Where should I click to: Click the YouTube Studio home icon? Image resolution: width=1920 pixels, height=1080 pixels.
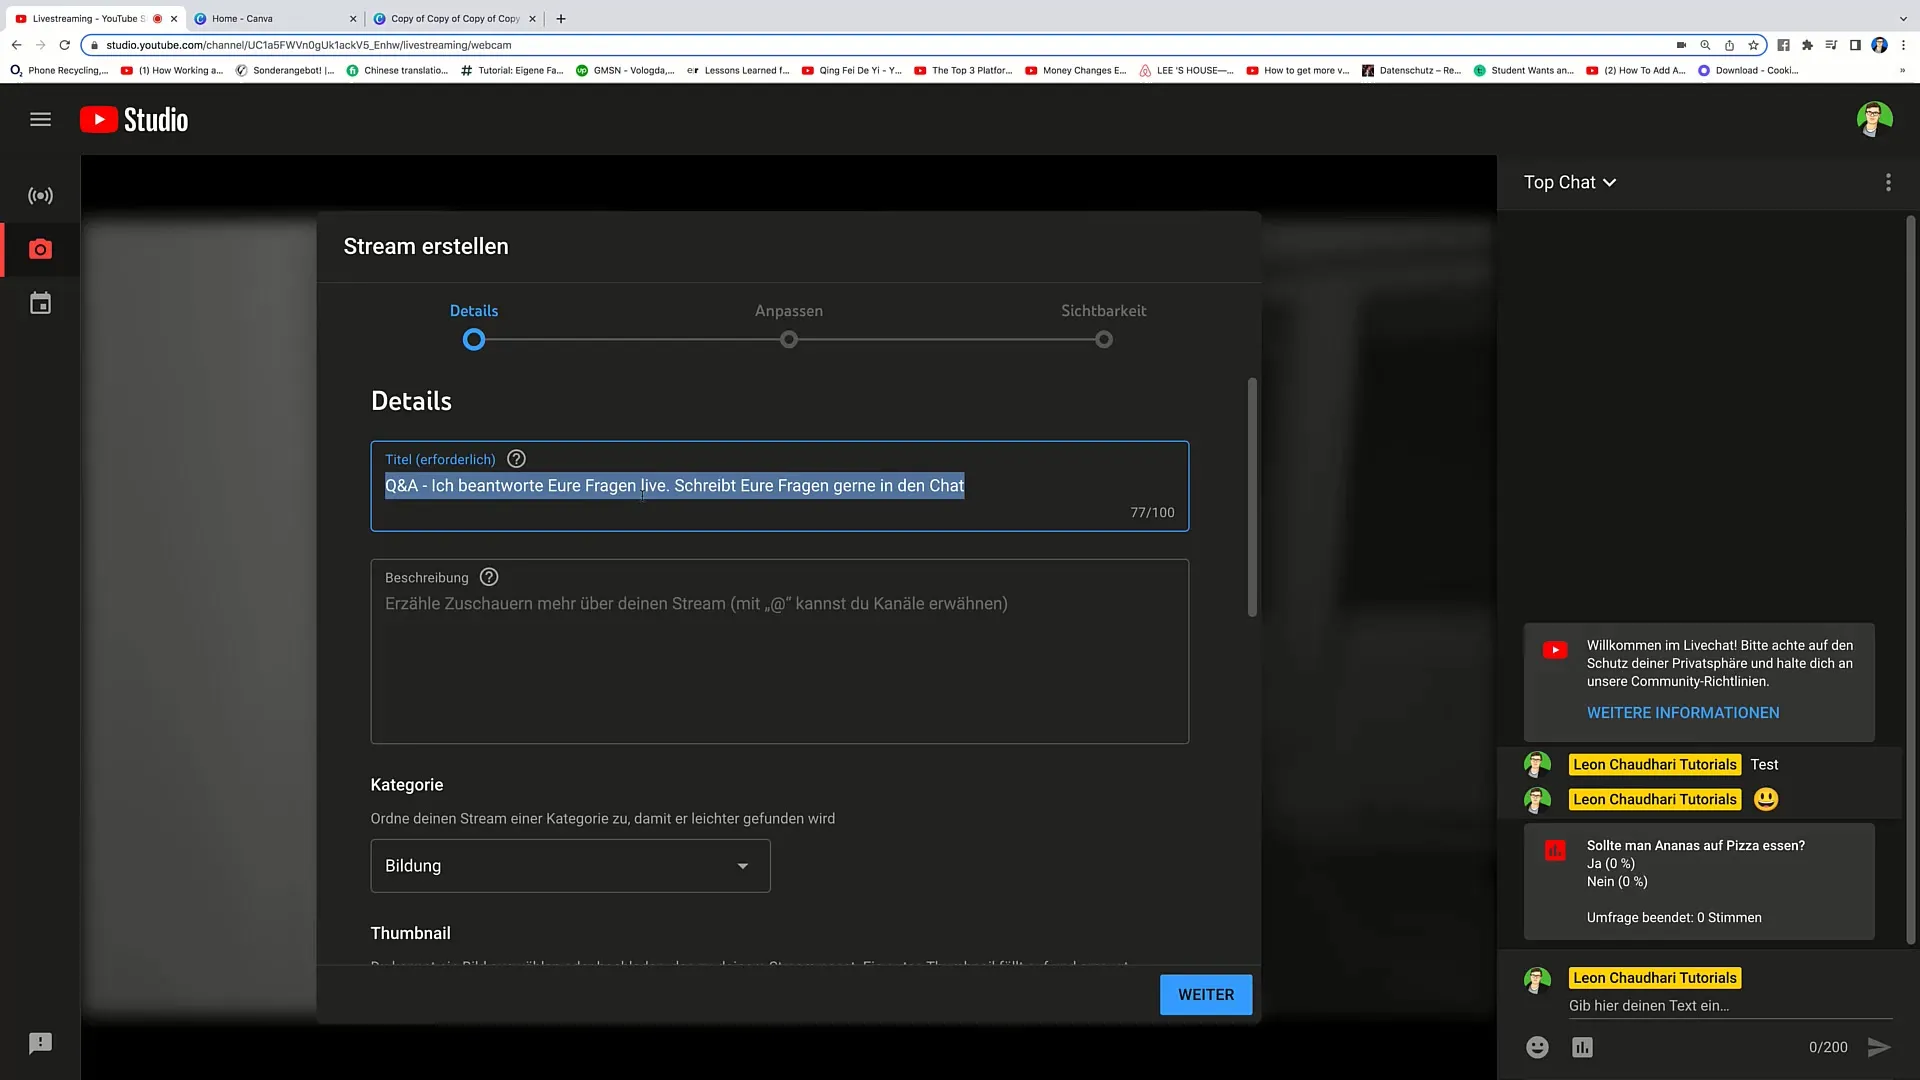coord(133,120)
